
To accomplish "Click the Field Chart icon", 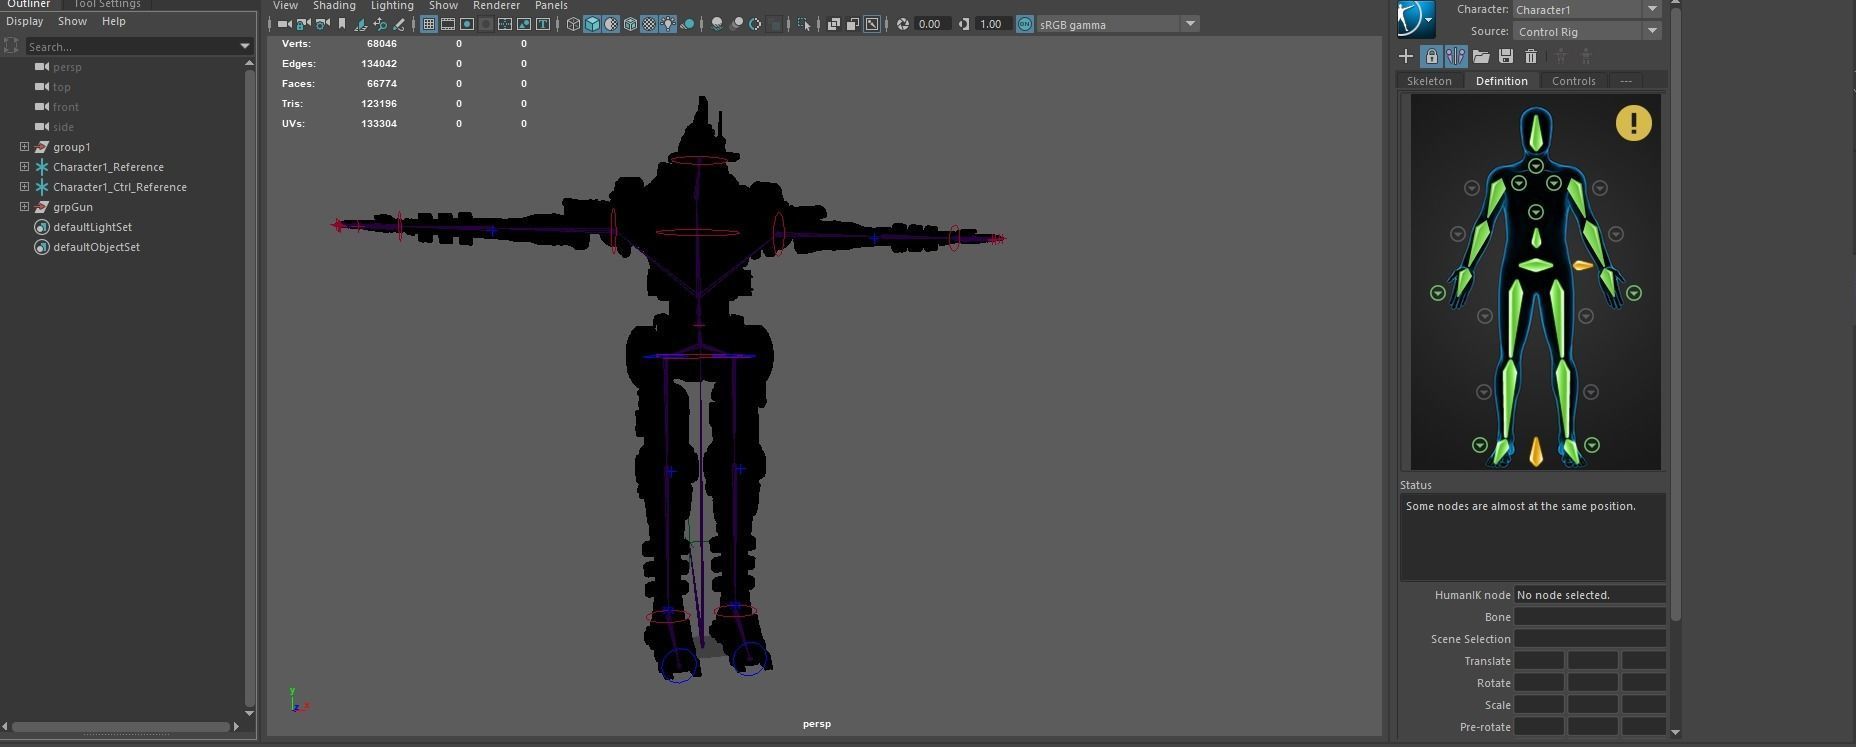I will coord(505,24).
